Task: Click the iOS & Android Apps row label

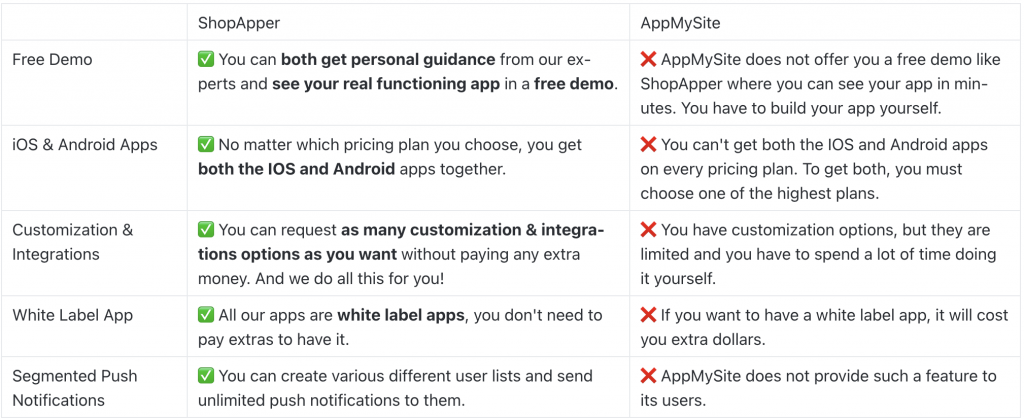Action: (85, 145)
